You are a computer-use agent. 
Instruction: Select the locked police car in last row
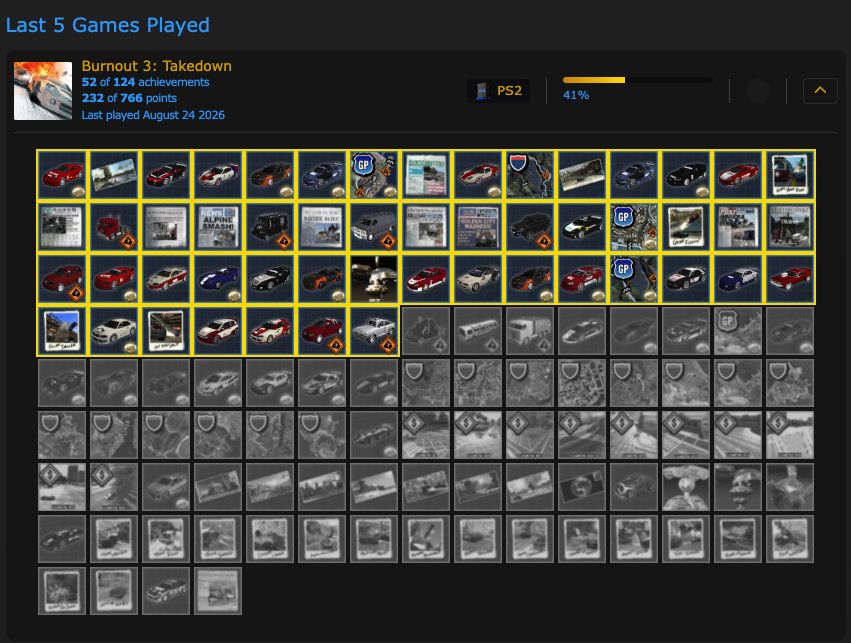point(166,591)
